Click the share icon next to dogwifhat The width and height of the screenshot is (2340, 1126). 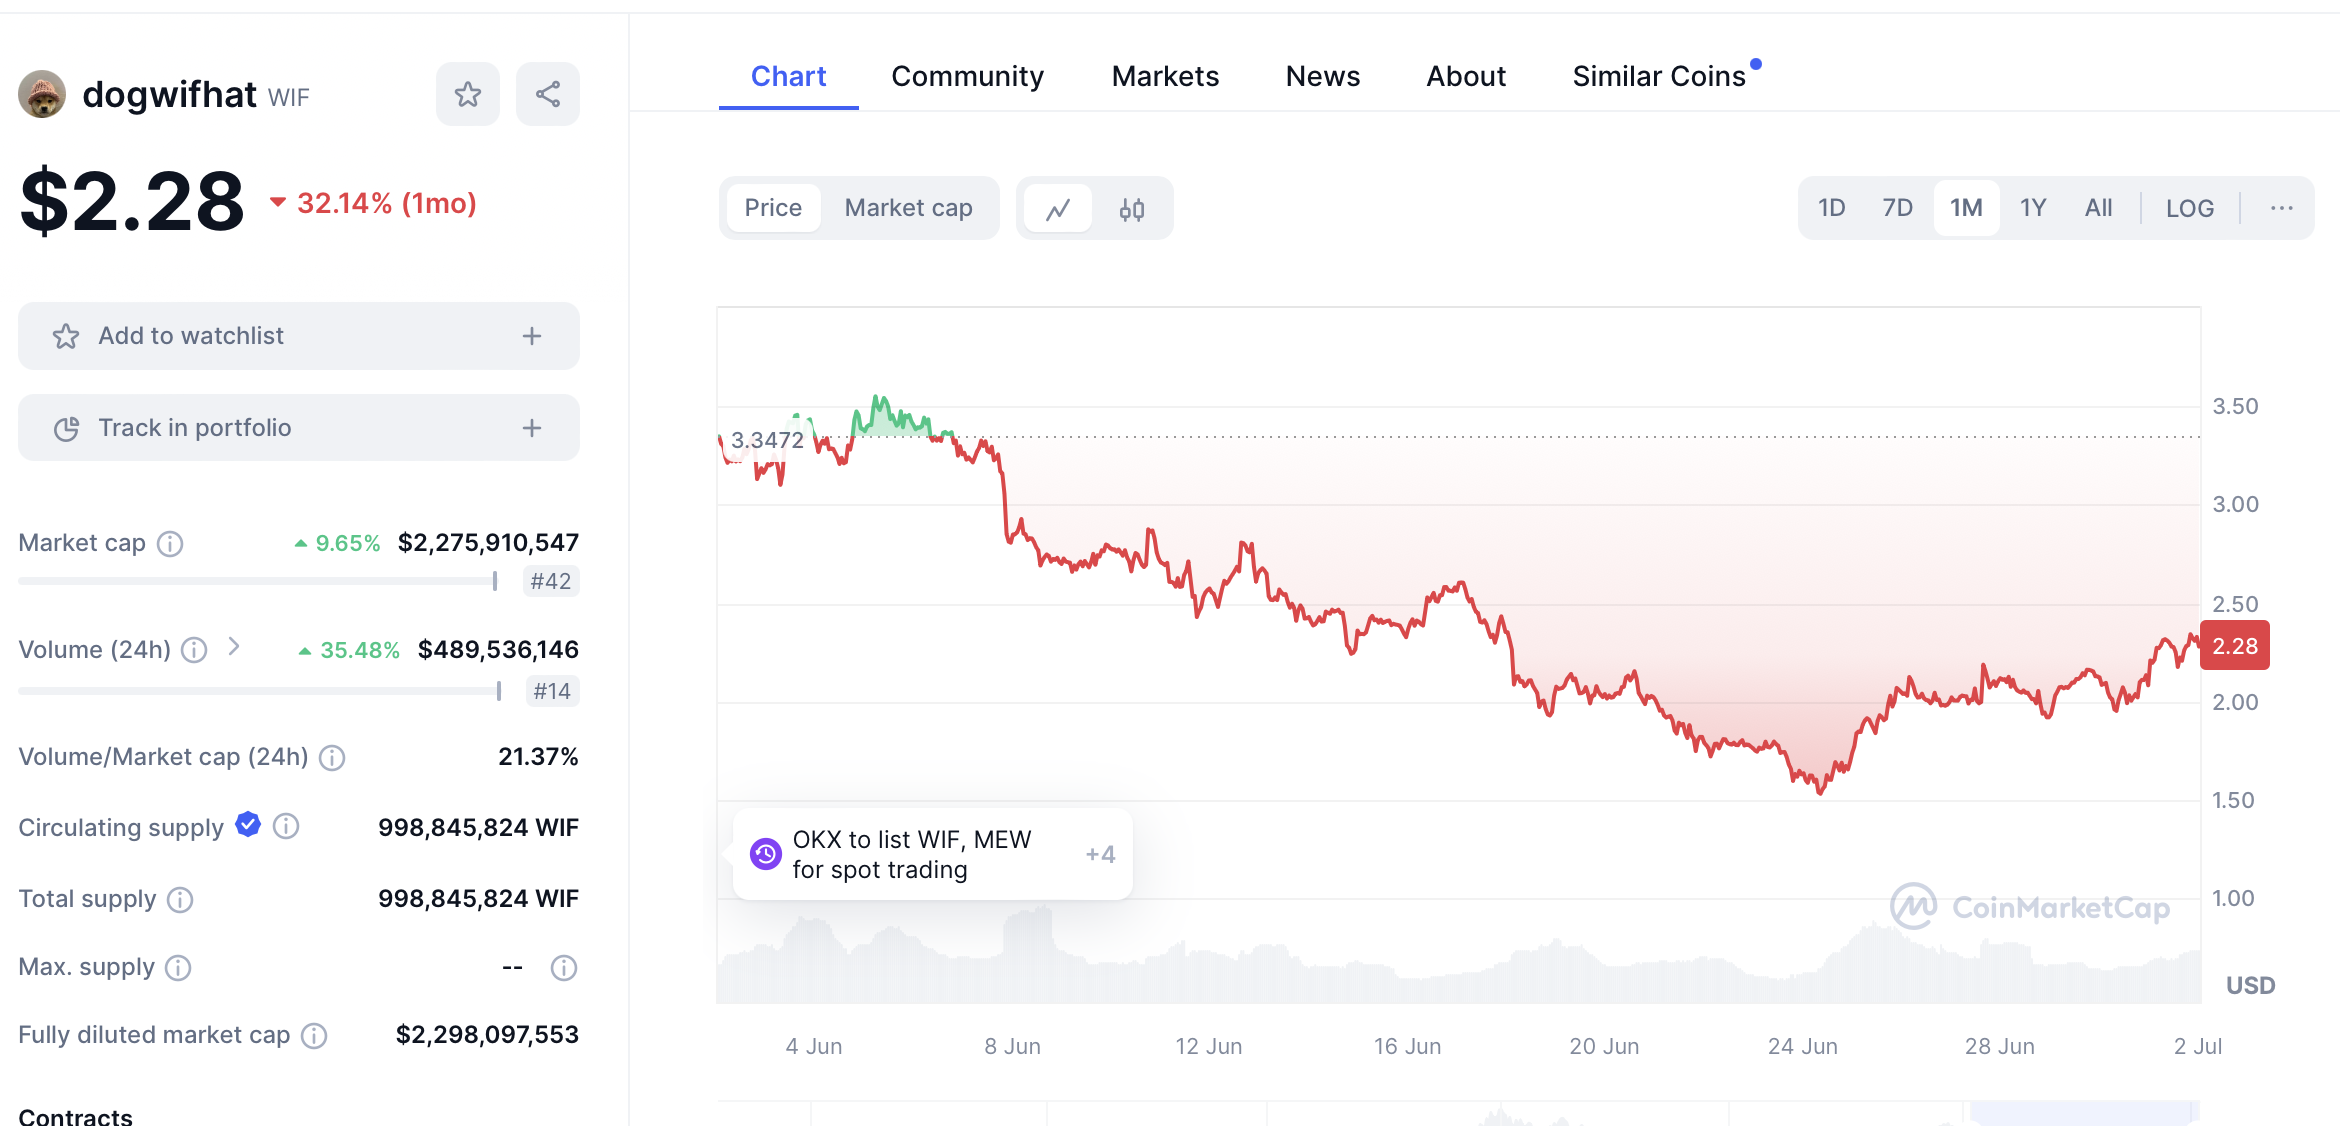[547, 95]
